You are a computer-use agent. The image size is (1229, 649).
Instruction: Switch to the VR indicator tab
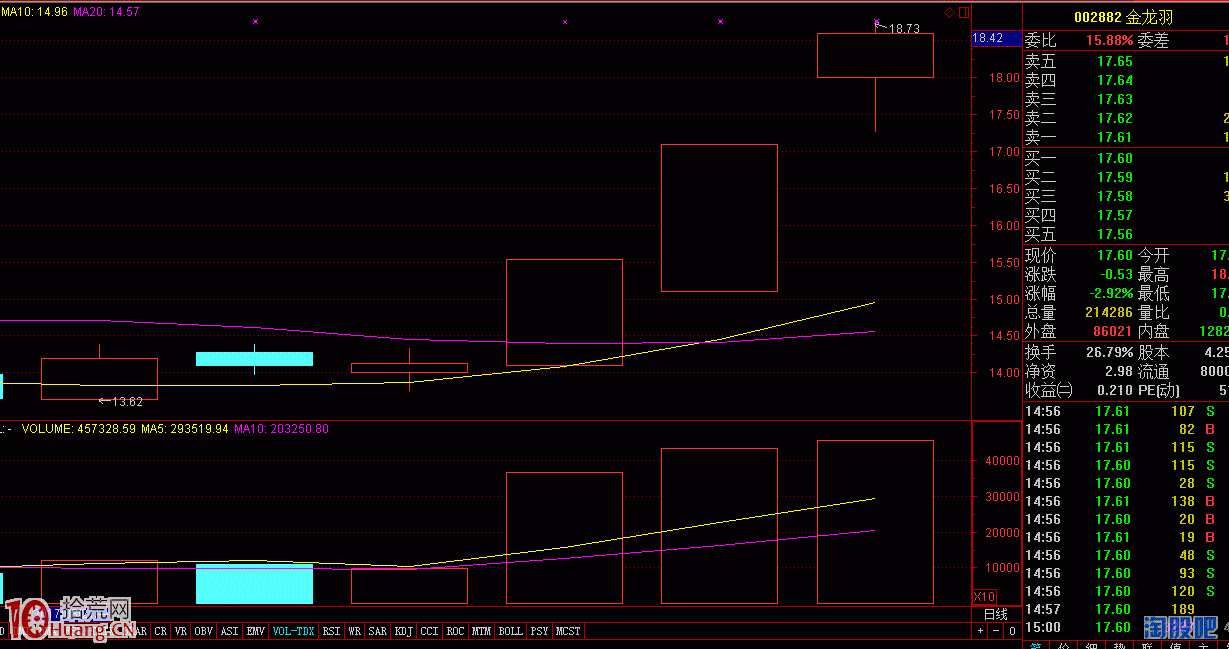[x=181, y=632]
